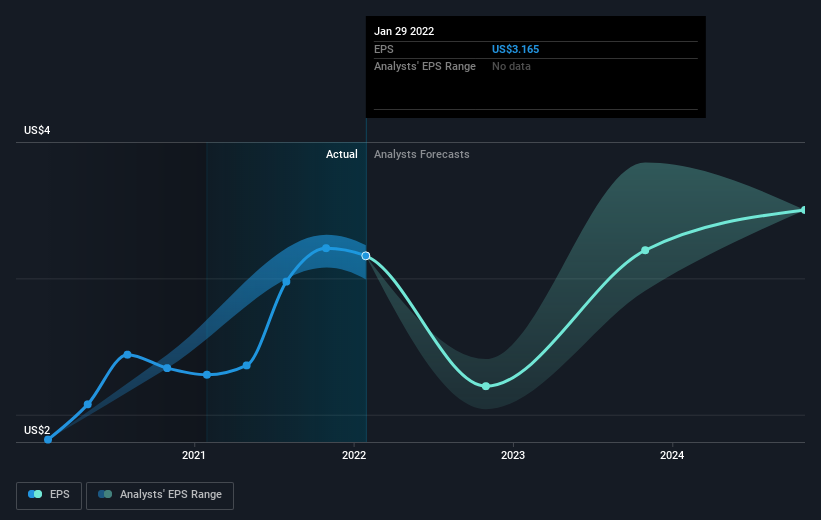Select the EPS peak point in mid 2020
The image size is (821, 520).
tap(127, 355)
